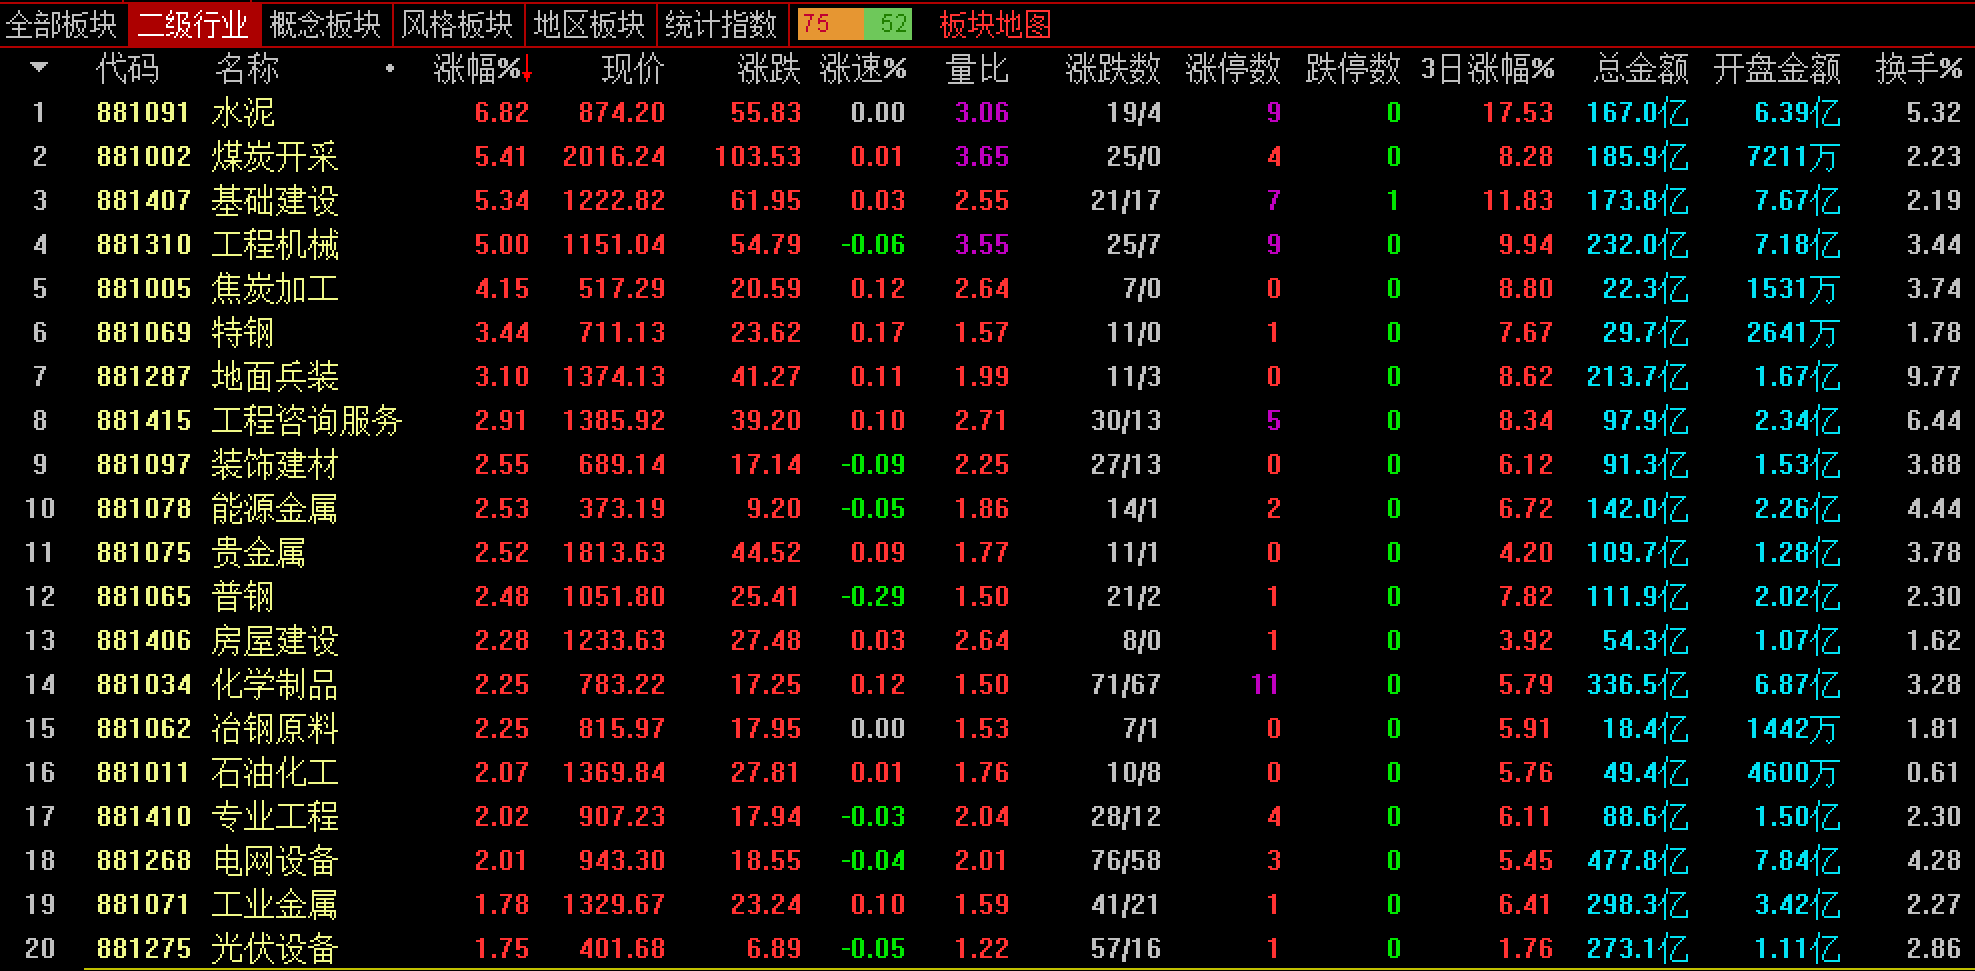The height and width of the screenshot is (971, 1975).
Task: Open the 概念板块 tab
Action: (x=326, y=24)
